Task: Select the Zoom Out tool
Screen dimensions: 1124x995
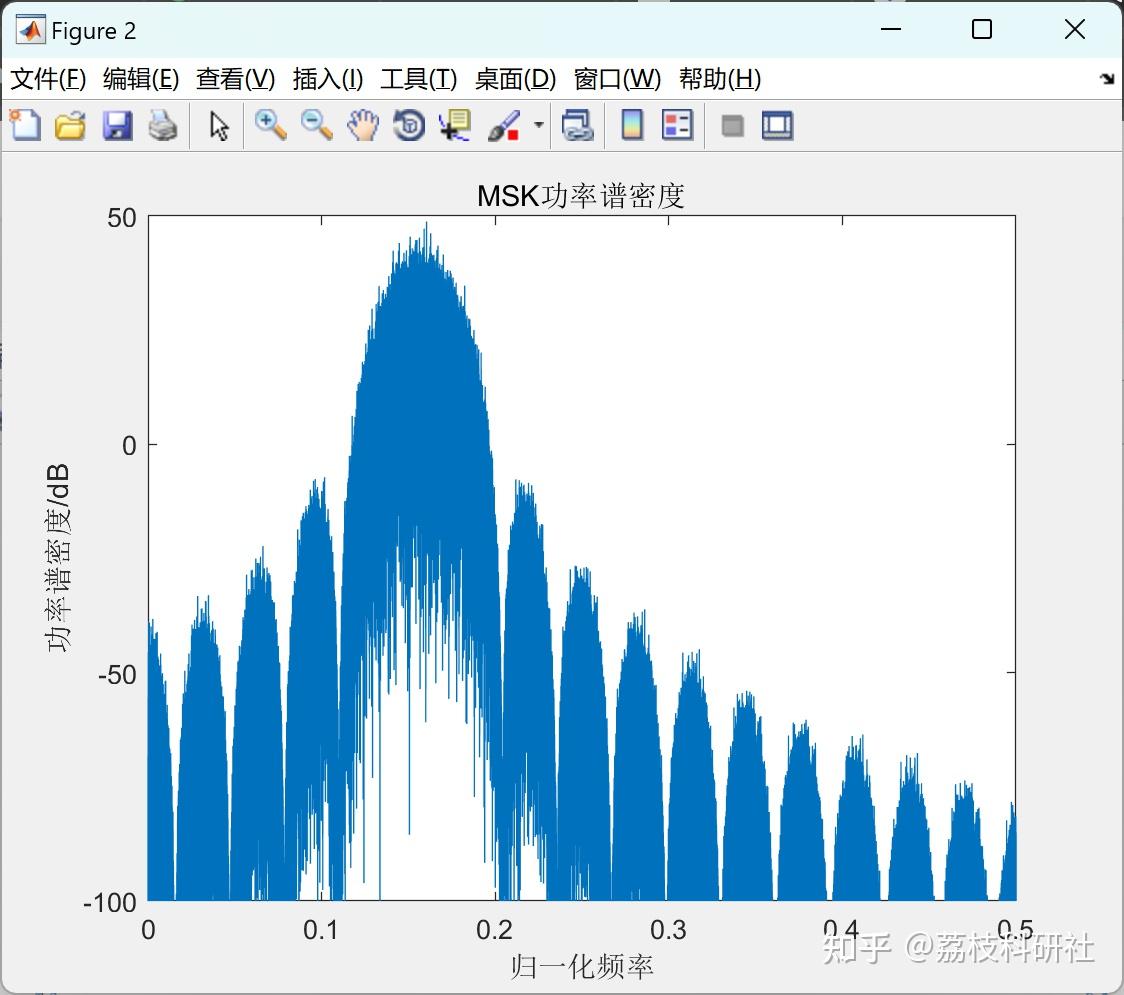Action: (x=315, y=126)
